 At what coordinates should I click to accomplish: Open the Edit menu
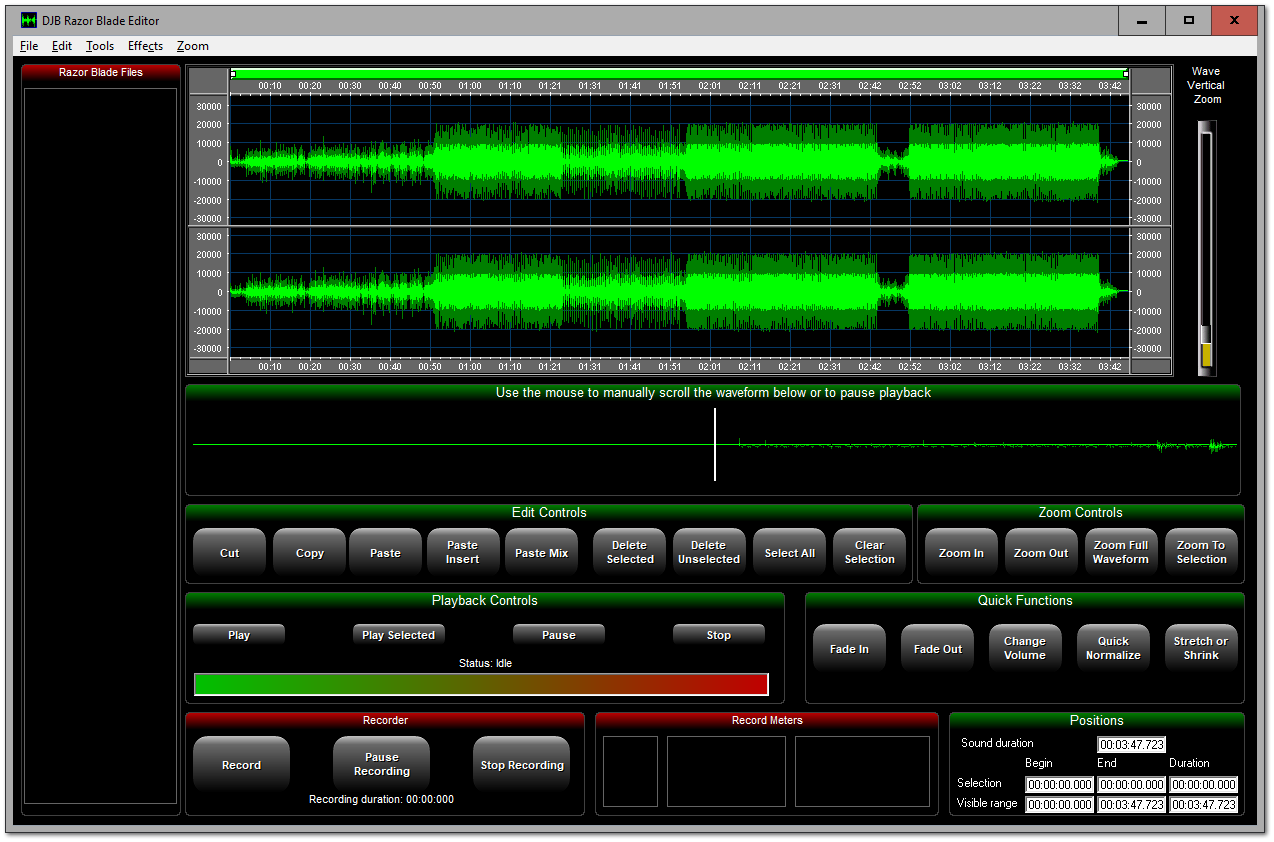62,46
